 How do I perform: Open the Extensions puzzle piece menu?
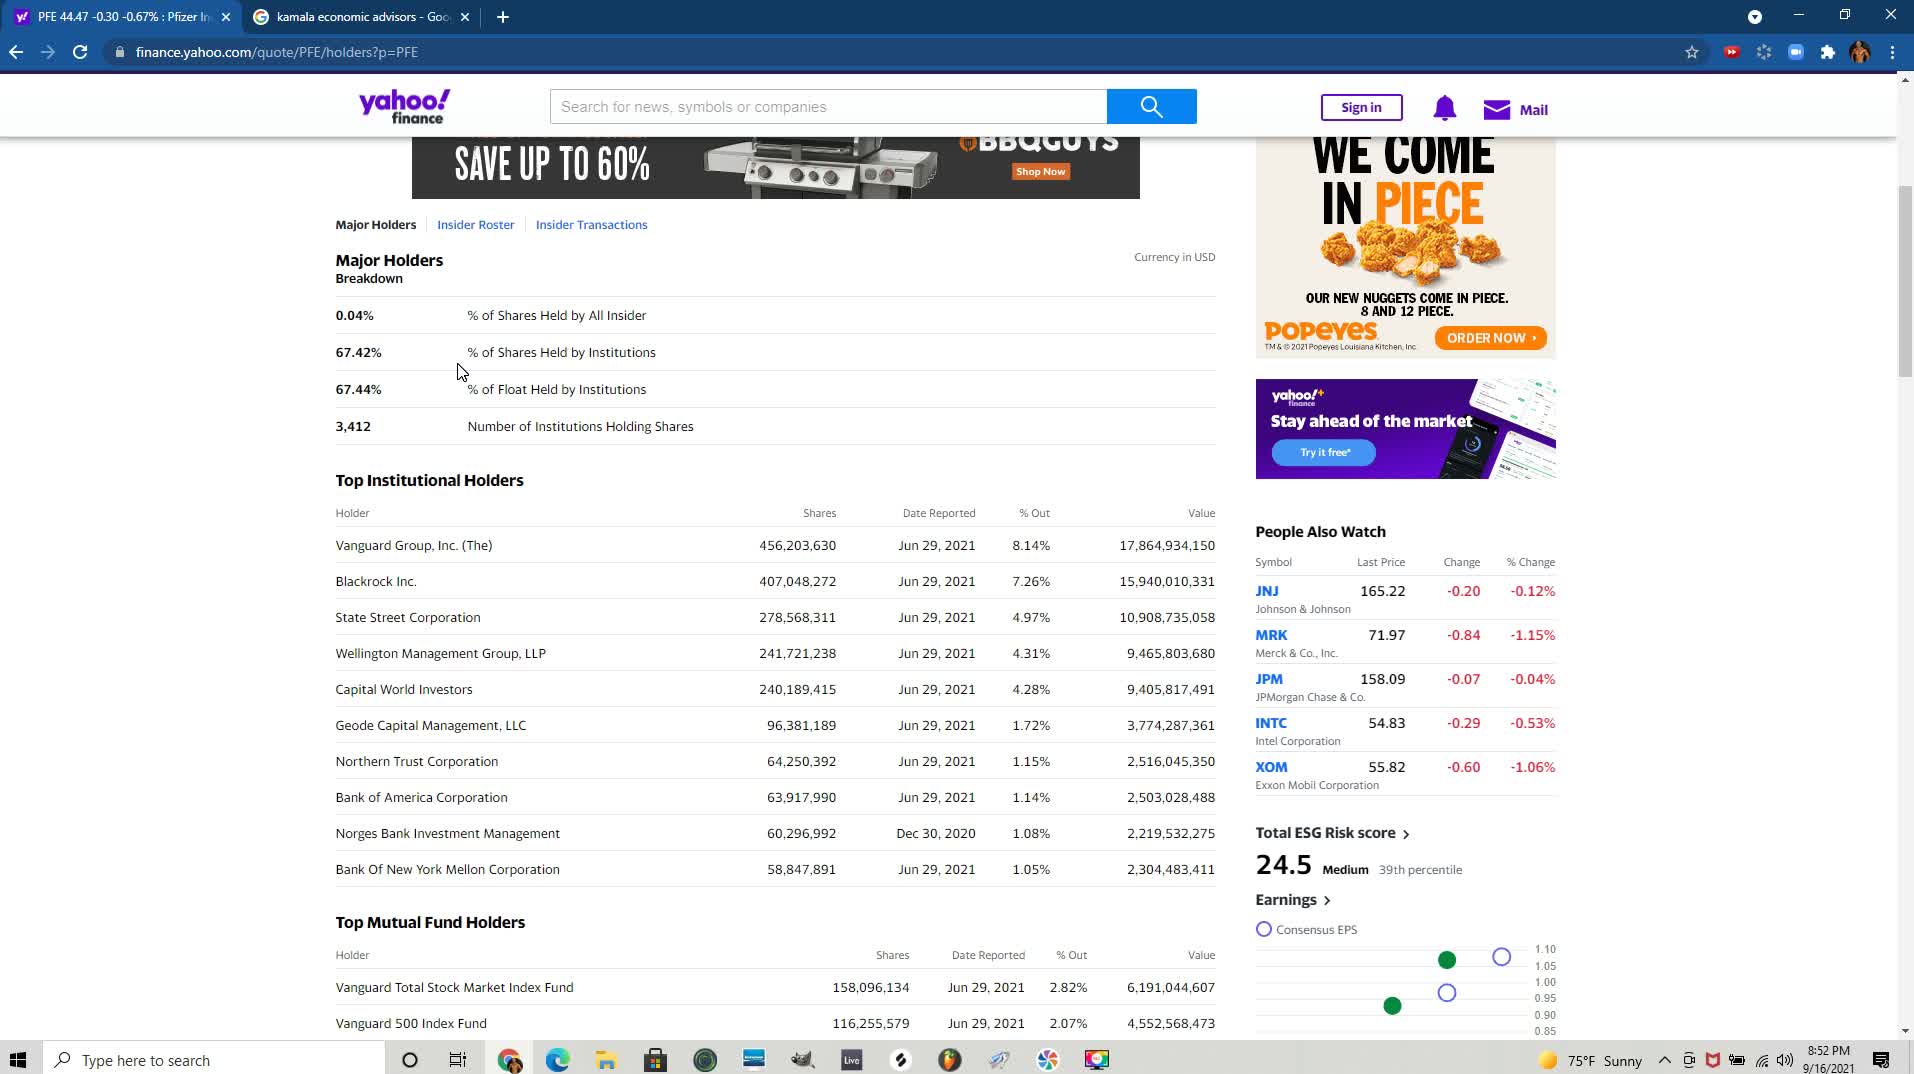coord(1827,52)
